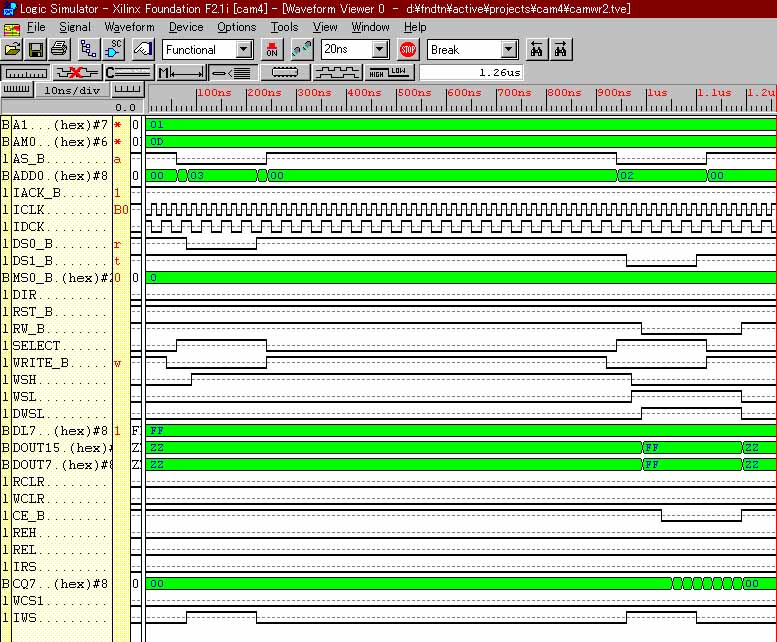This screenshot has width=777, height=642.
Task: Open the Signal menu
Action: (x=74, y=27)
